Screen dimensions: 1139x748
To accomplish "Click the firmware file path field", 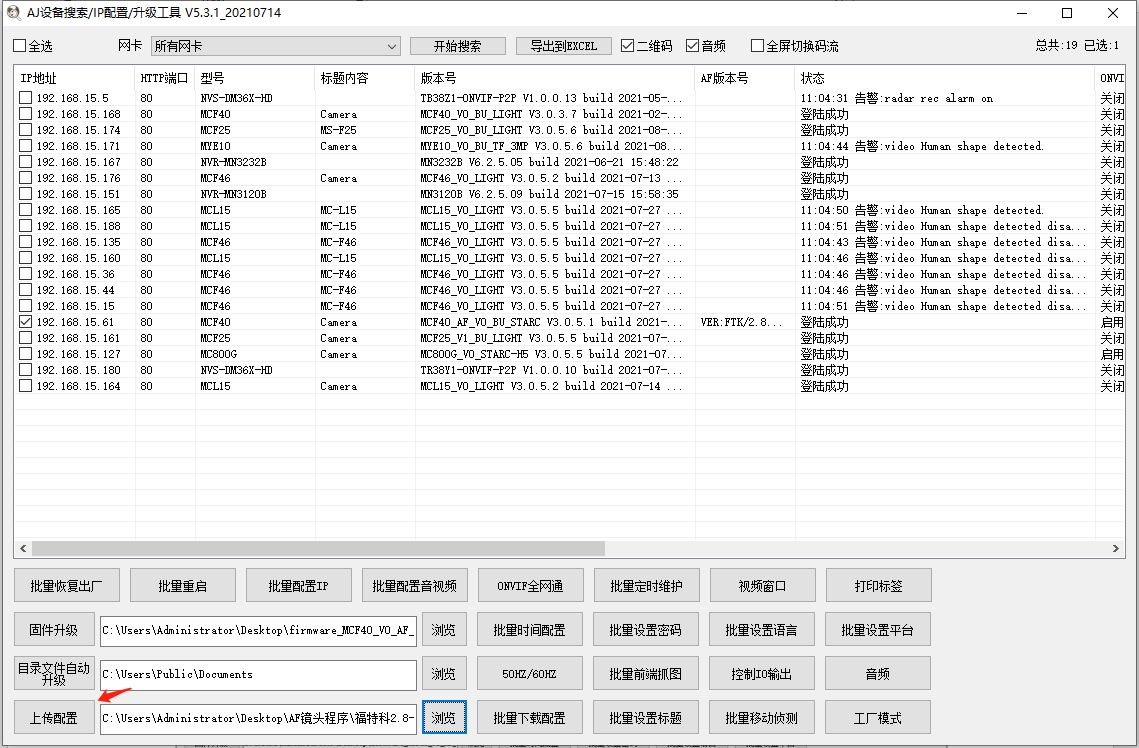I will tap(258, 630).
